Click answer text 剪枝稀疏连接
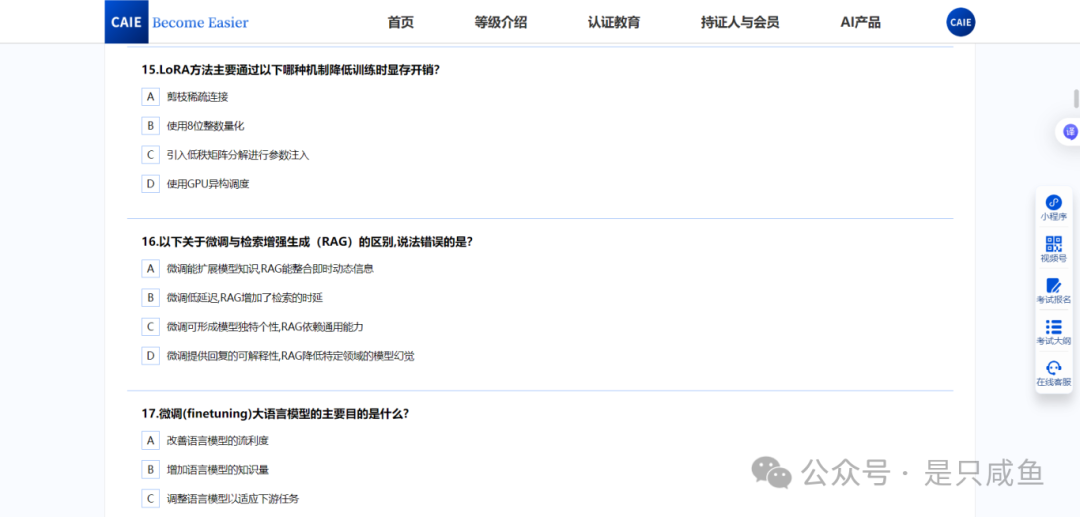The image size is (1080, 517). 198,97
